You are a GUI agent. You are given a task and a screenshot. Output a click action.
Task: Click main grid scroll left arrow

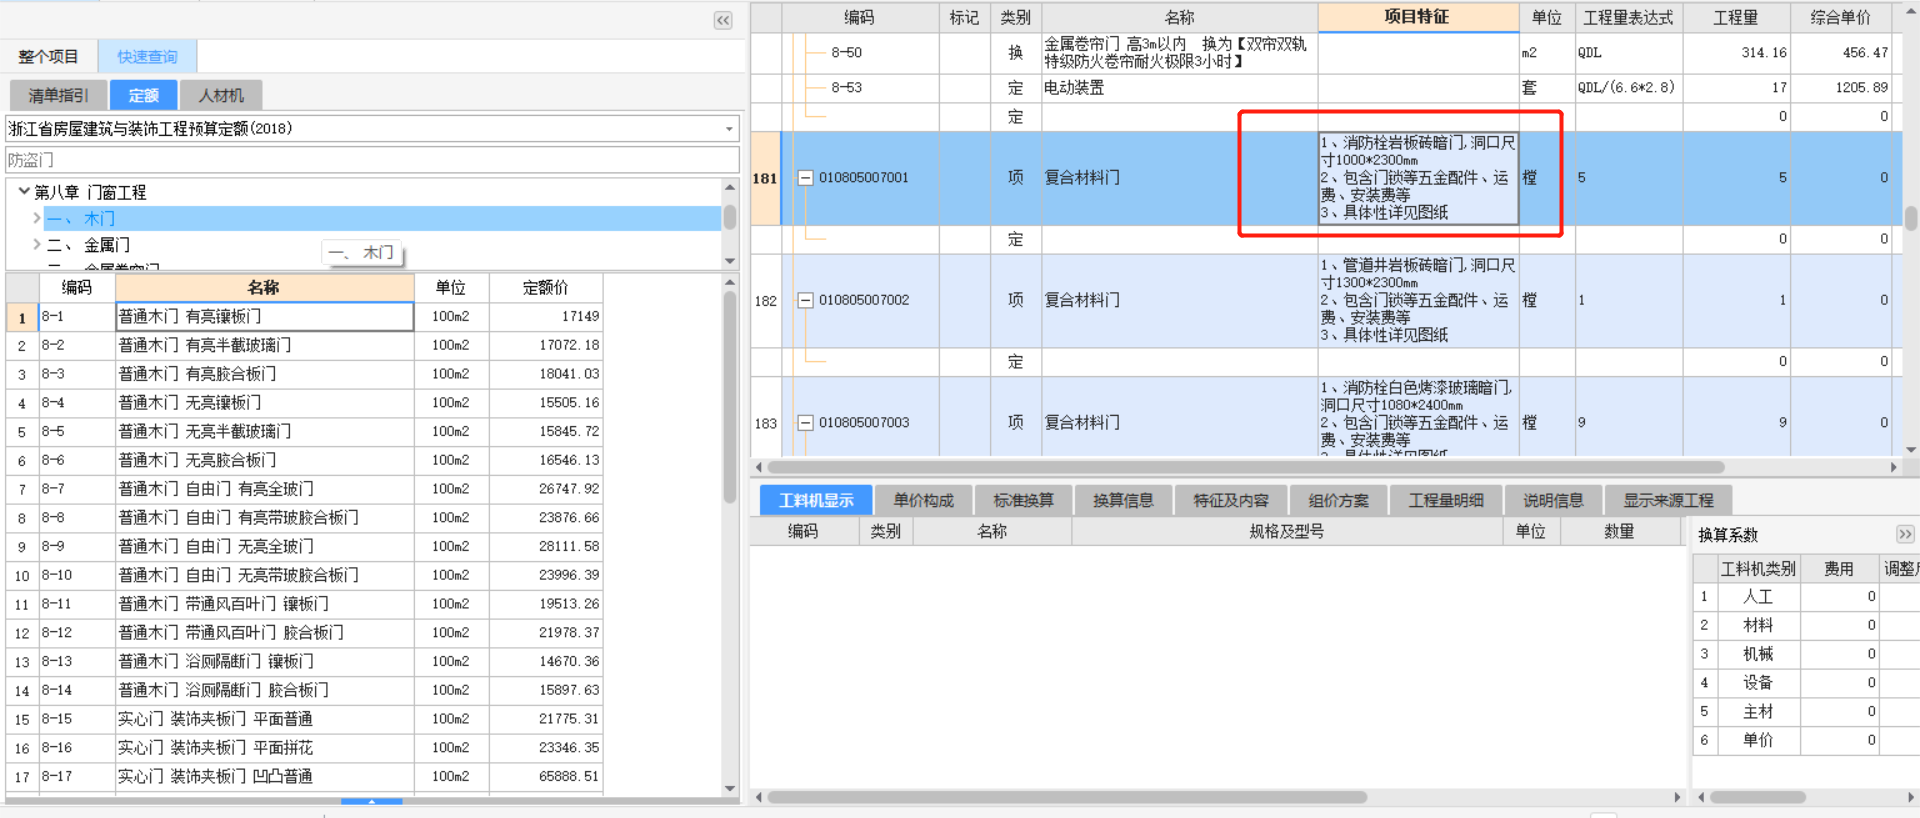[759, 467]
